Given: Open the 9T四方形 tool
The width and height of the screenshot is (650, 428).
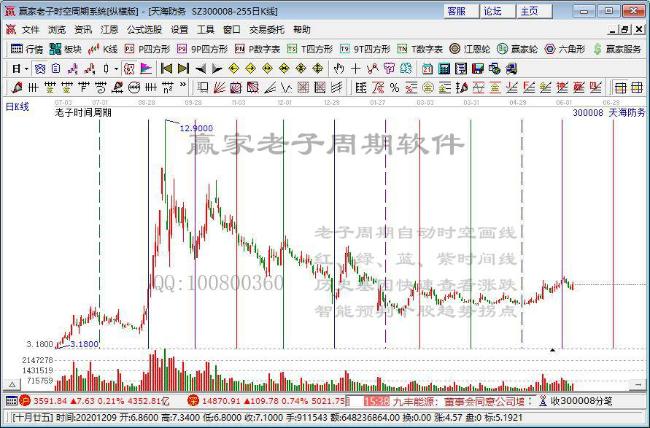Looking at the screenshot, I should coord(365,49).
